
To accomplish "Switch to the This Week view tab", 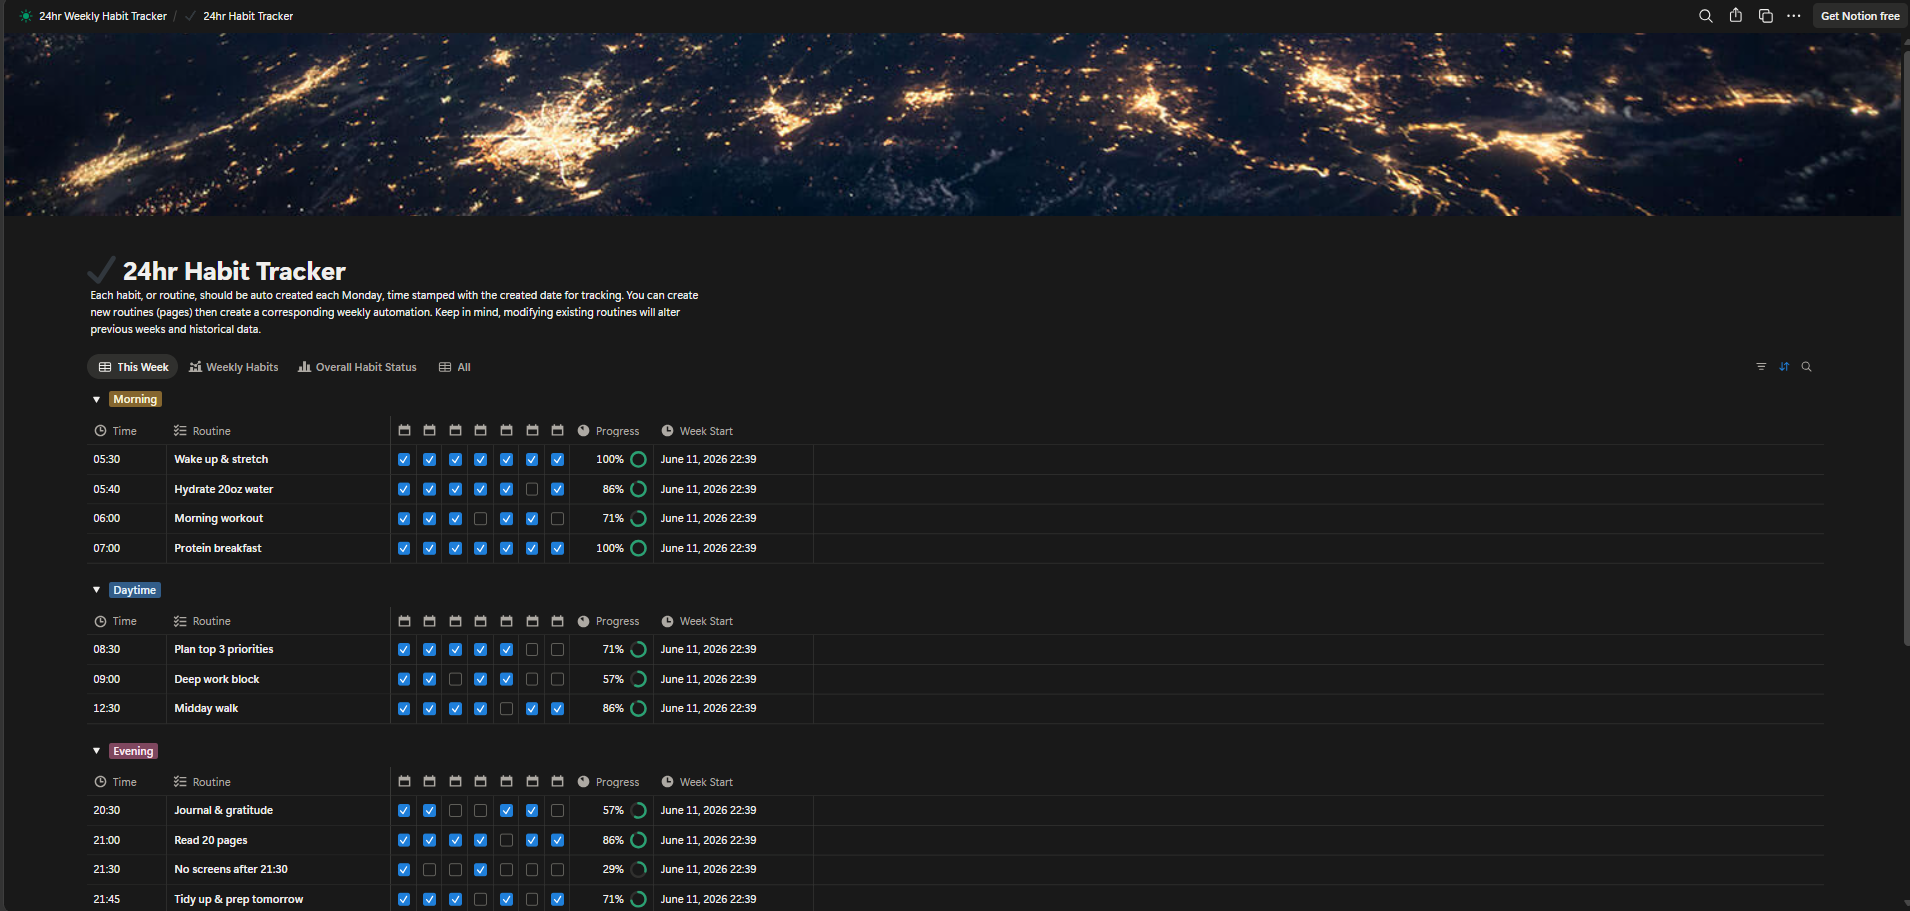I will pyautogui.click(x=133, y=367).
